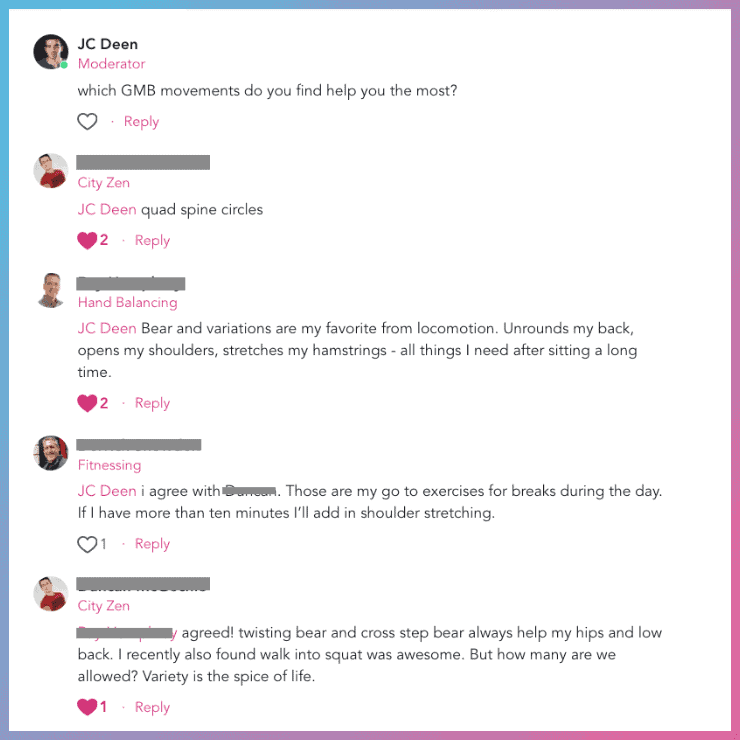Like the shoulder stretching comment
The width and height of the screenshot is (740, 740).
pos(87,544)
